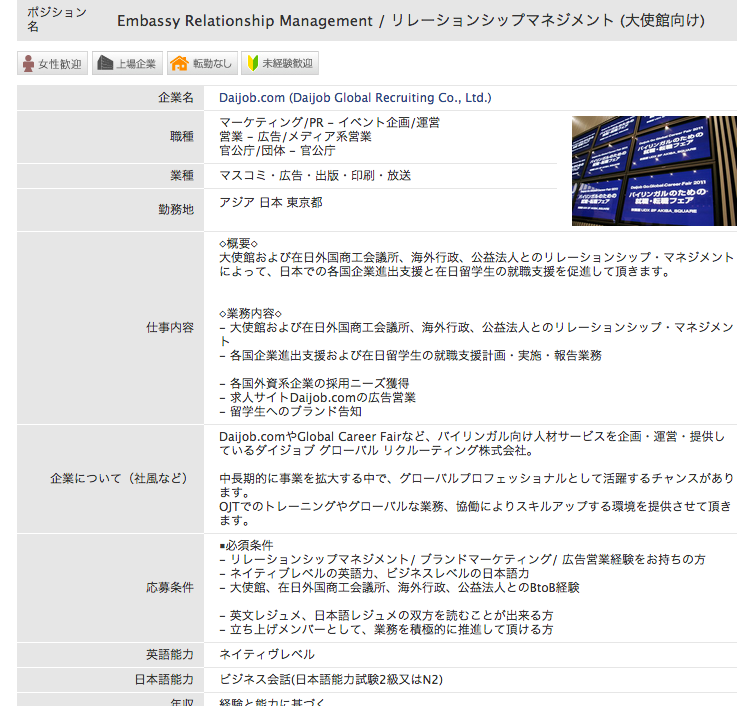Click アジア 日本 東京都 location value

click(x=271, y=203)
